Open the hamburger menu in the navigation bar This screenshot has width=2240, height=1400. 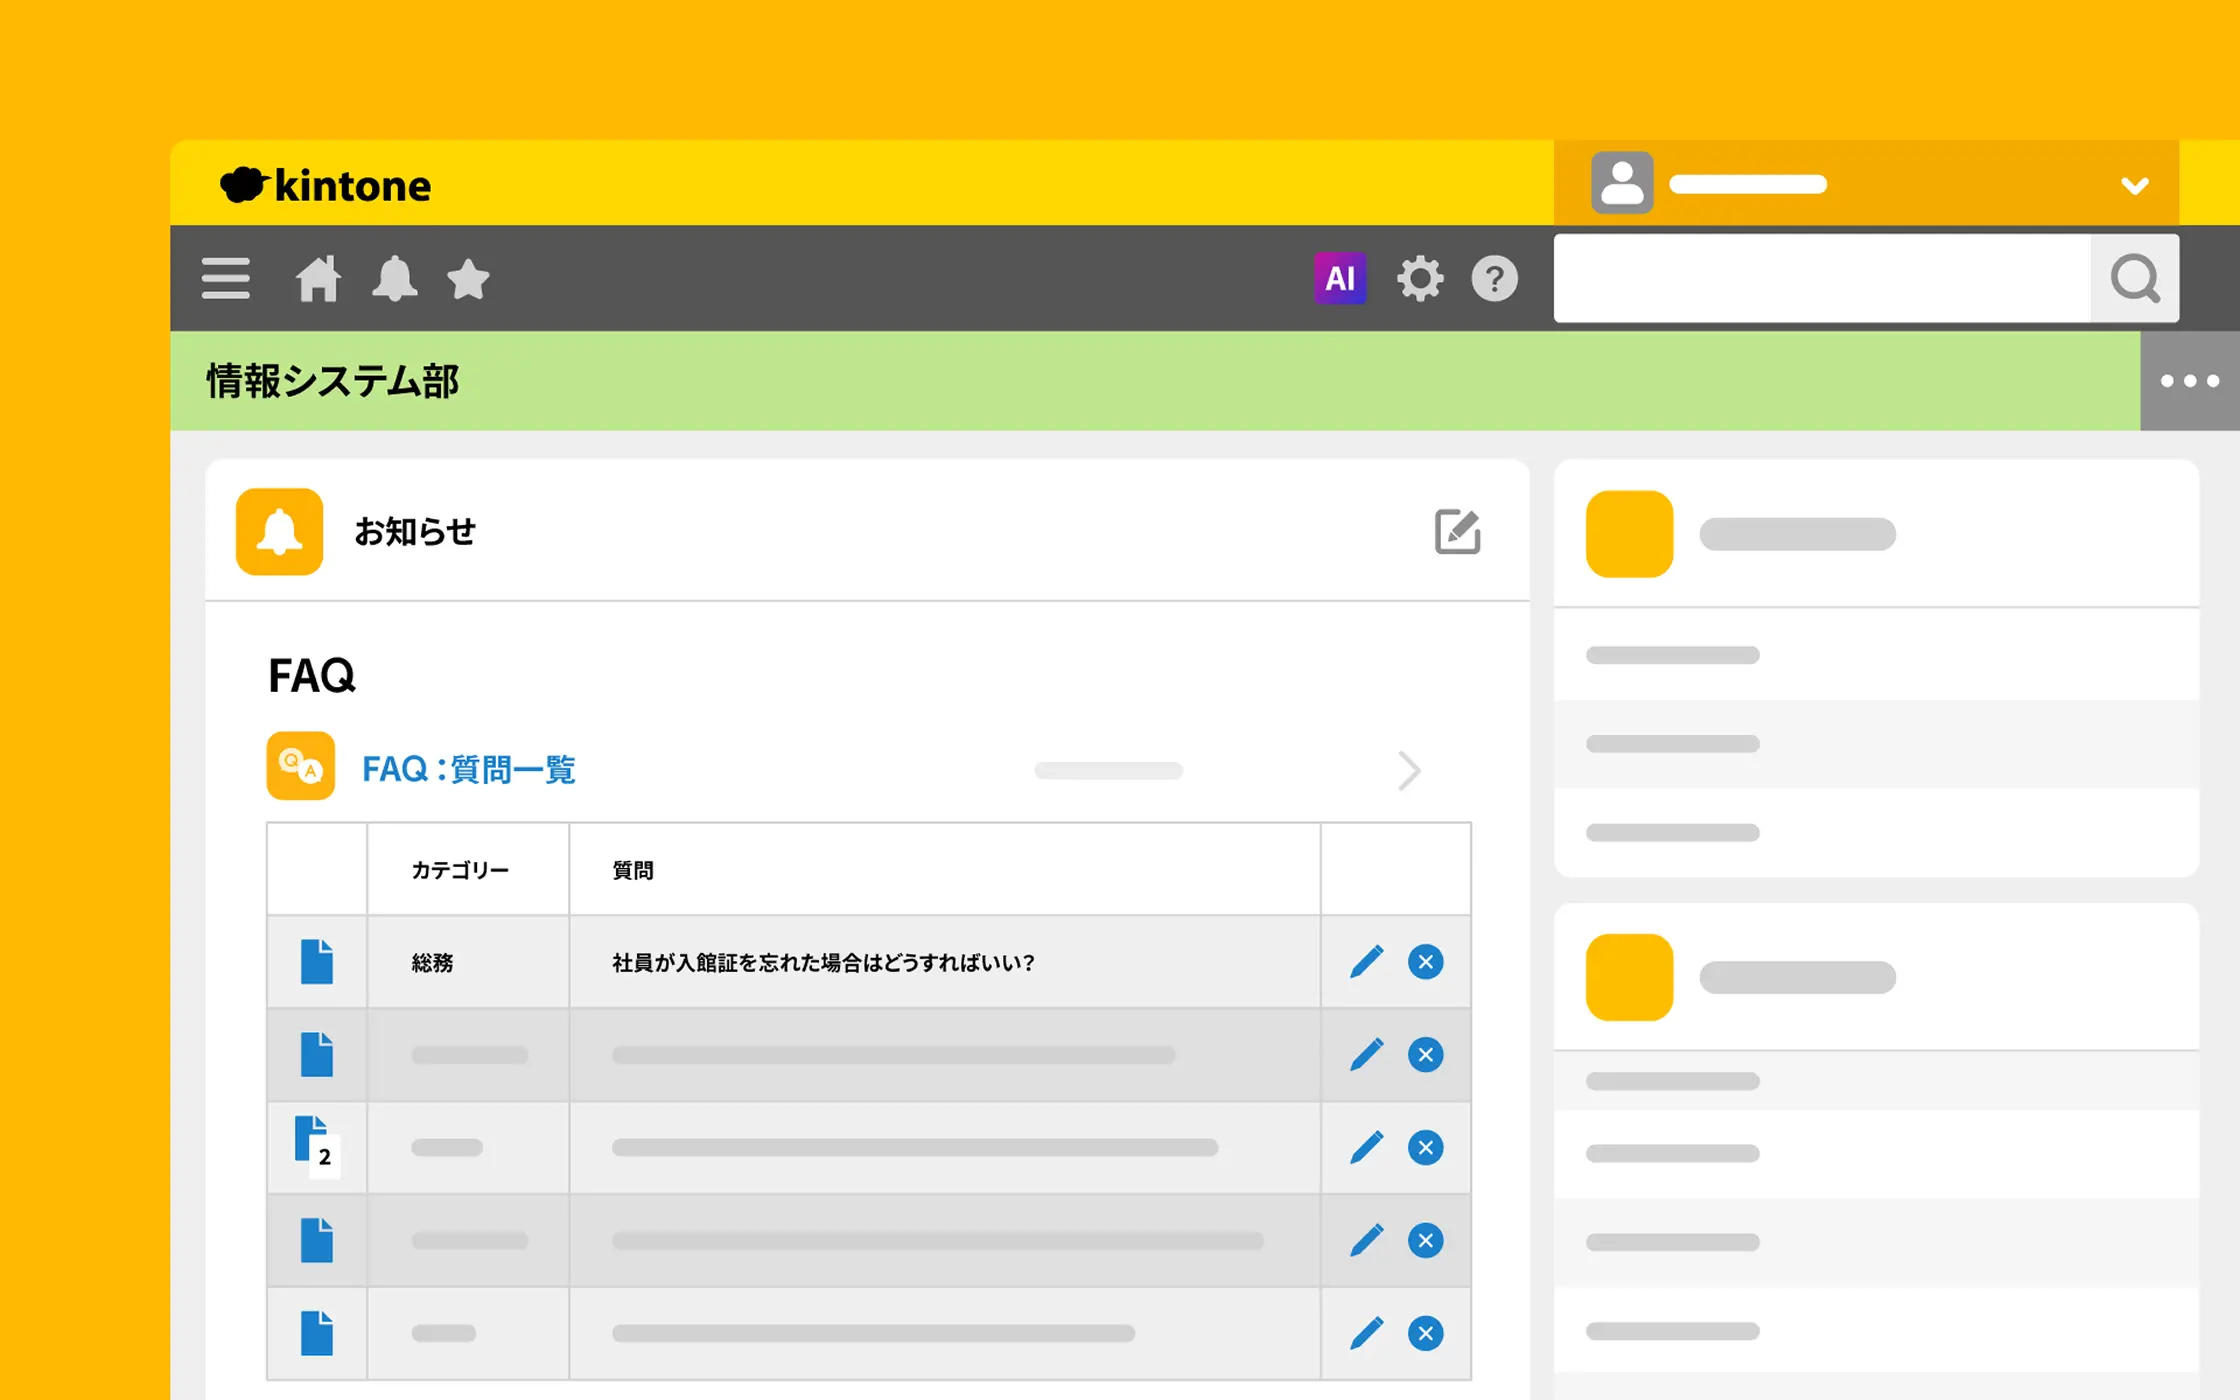pyautogui.click(x=225, y=279)
